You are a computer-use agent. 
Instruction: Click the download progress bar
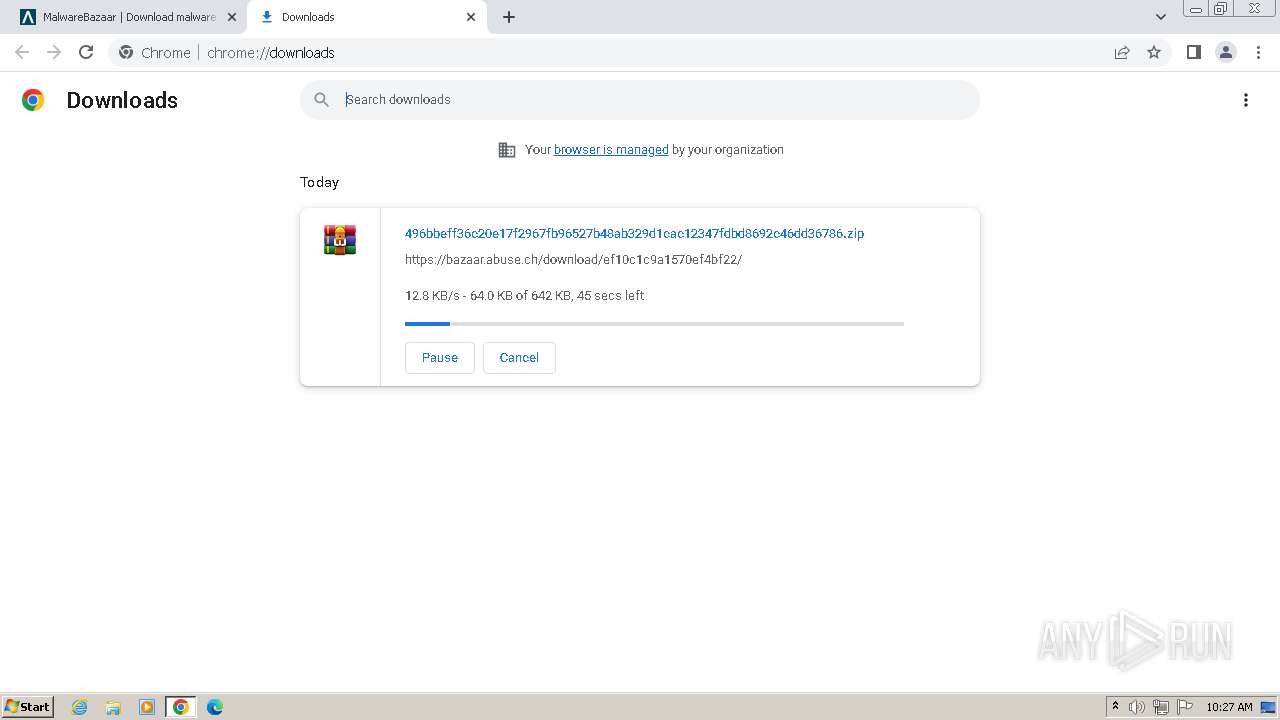[654, 324]
